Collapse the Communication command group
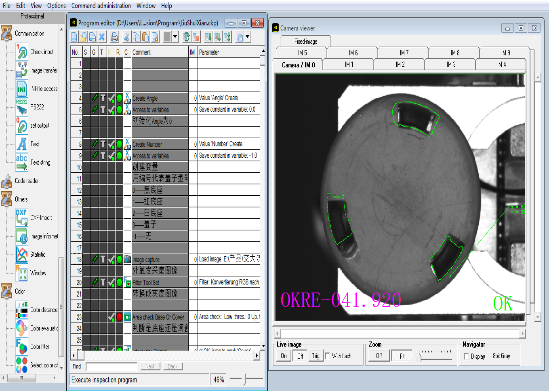 coord(6,33)
